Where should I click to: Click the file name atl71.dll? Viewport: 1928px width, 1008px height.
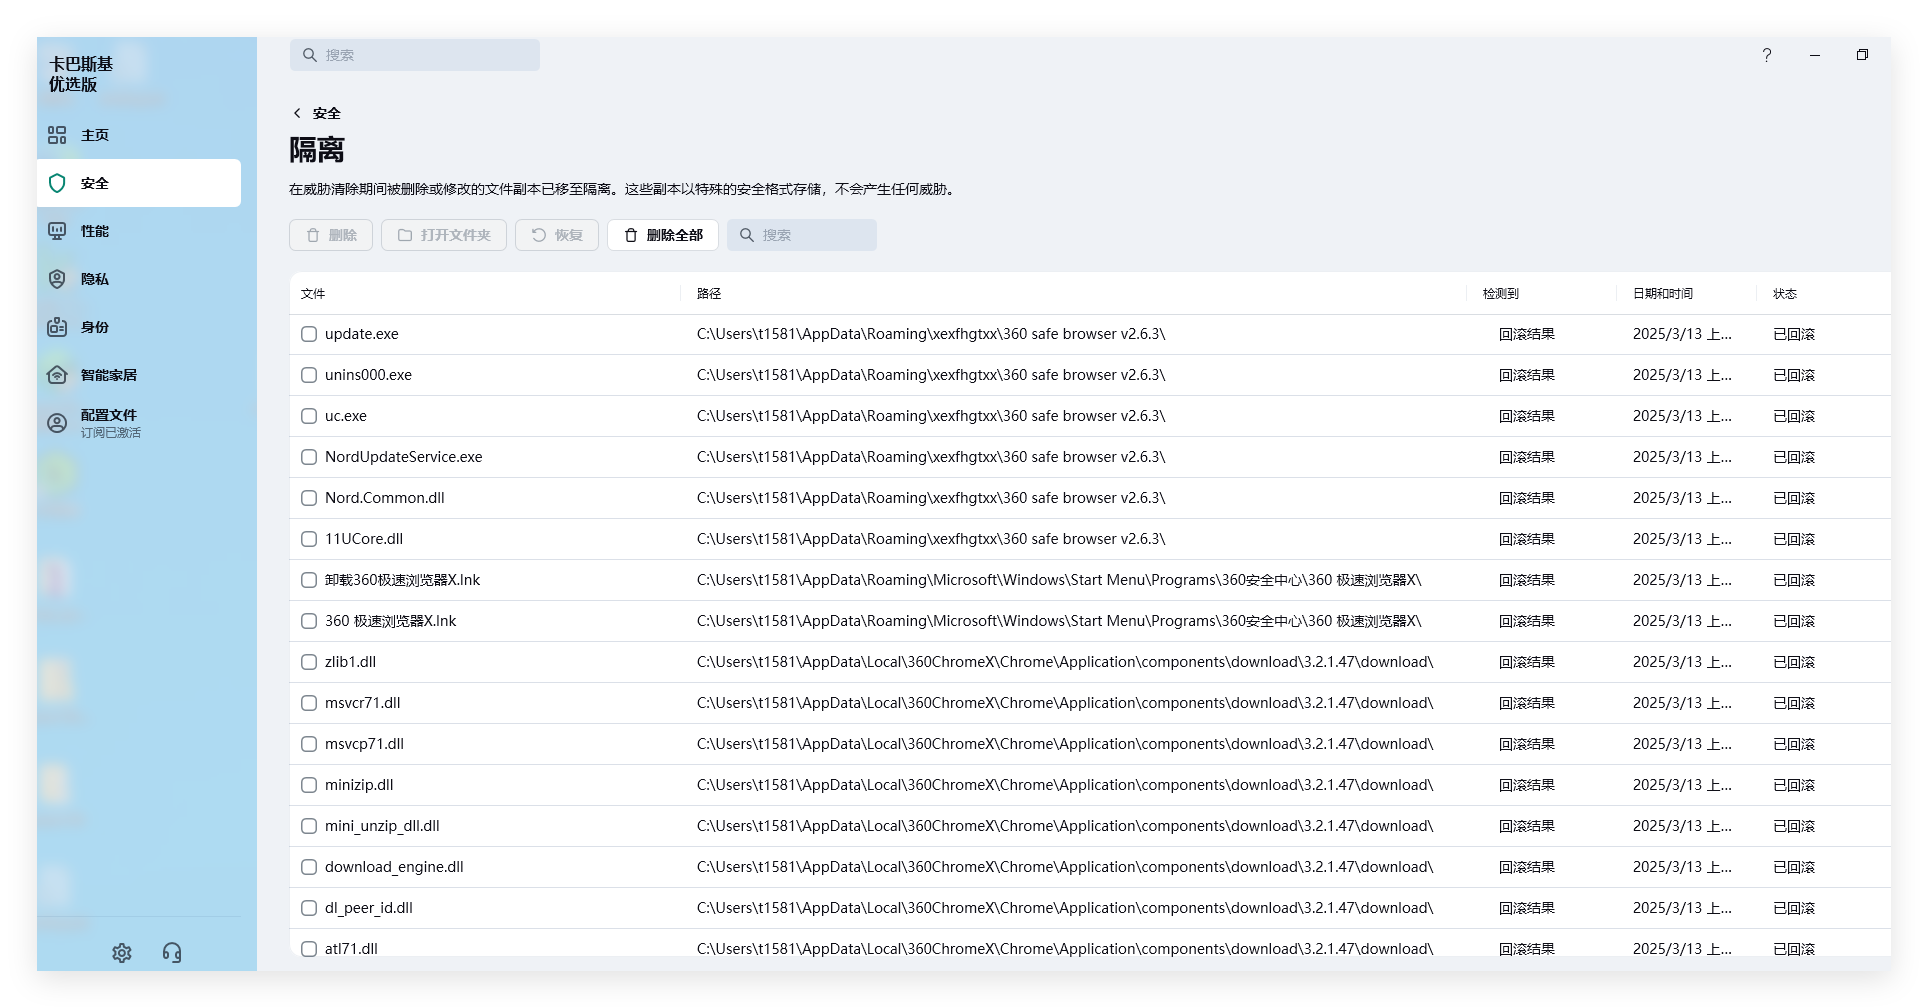351,949
